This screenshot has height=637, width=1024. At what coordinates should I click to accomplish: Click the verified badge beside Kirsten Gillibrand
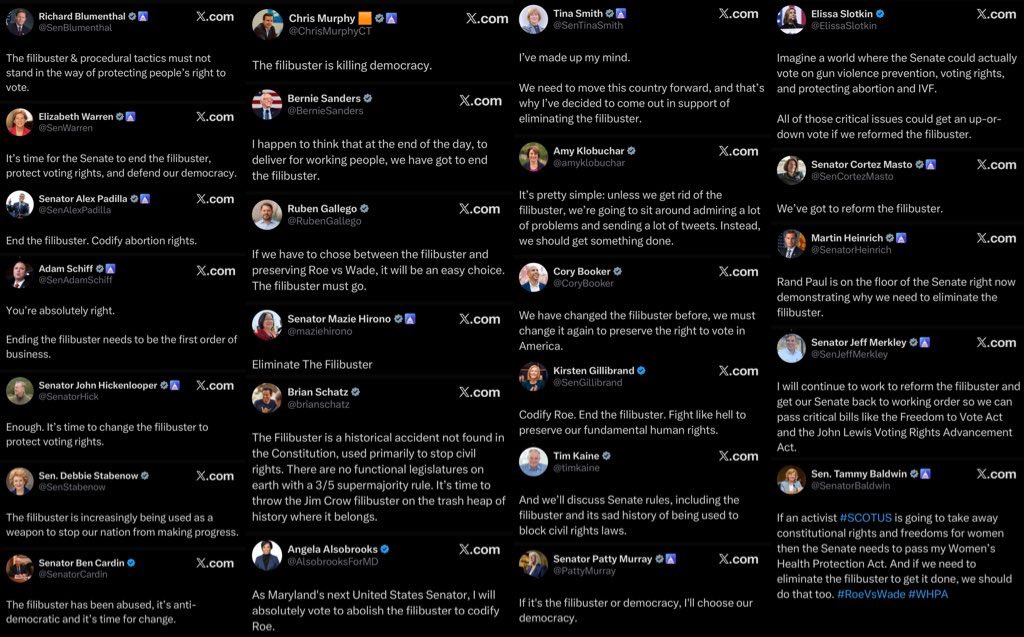click(x=641, y=370)
